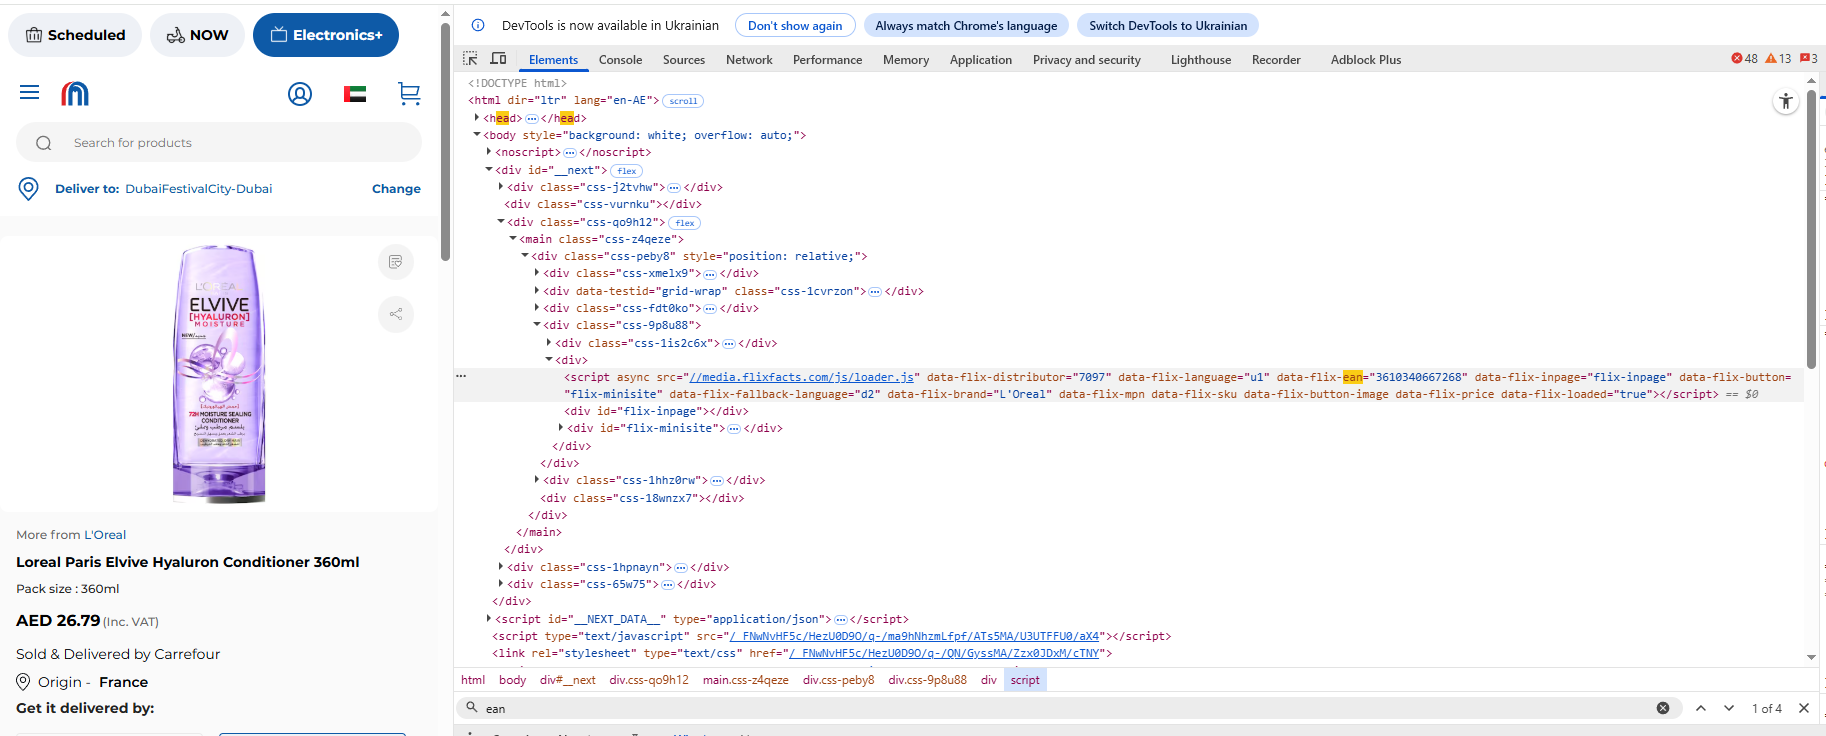Image resolution: width=1826 pixels, height=736 pixels.
Task: Expand the div css-j2tvhw node
Action: pyautogui.click(x=501, y=187)
